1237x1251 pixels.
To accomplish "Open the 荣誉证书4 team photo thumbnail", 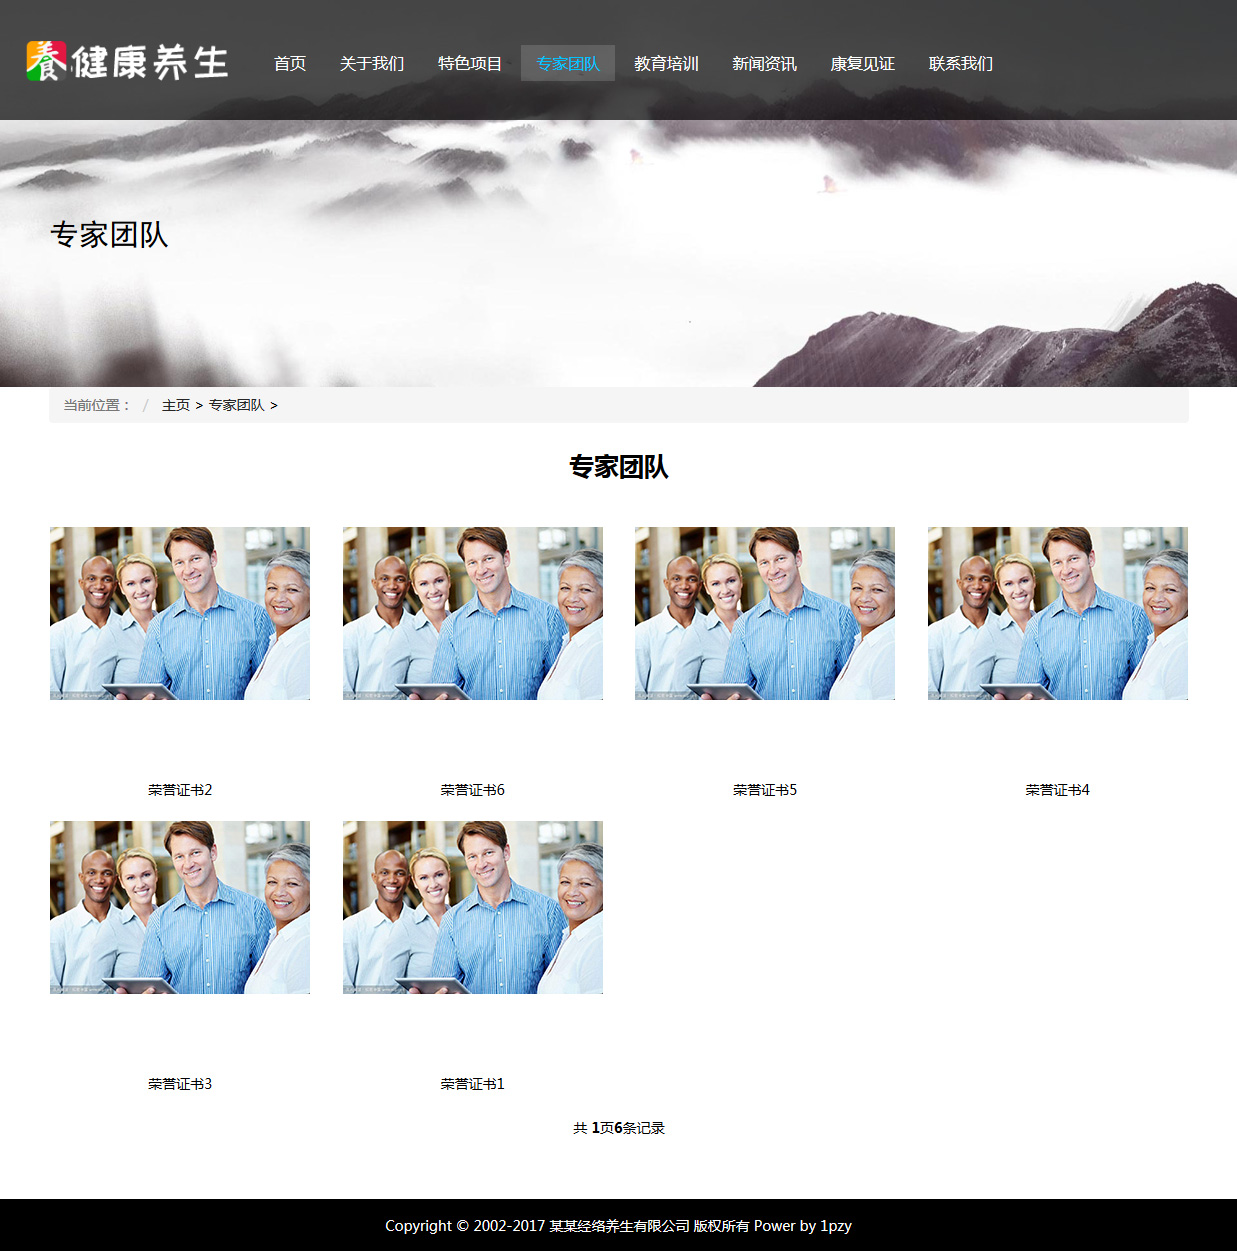I will [x=1057, y=613].
